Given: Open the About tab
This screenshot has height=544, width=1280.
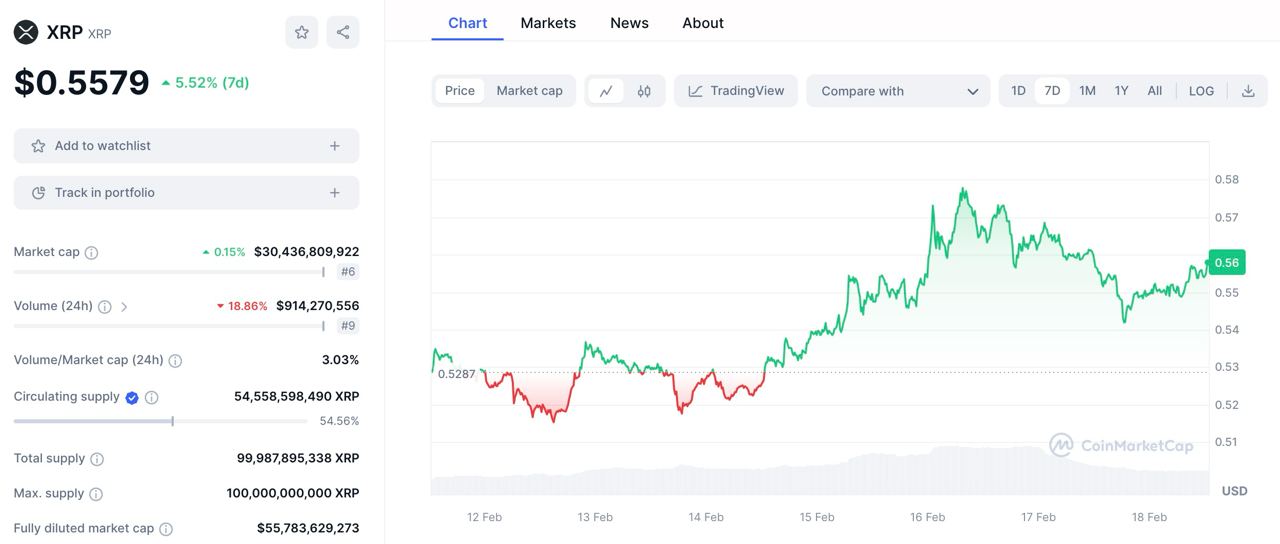Looking at the screenshot, I should point(703,23).
